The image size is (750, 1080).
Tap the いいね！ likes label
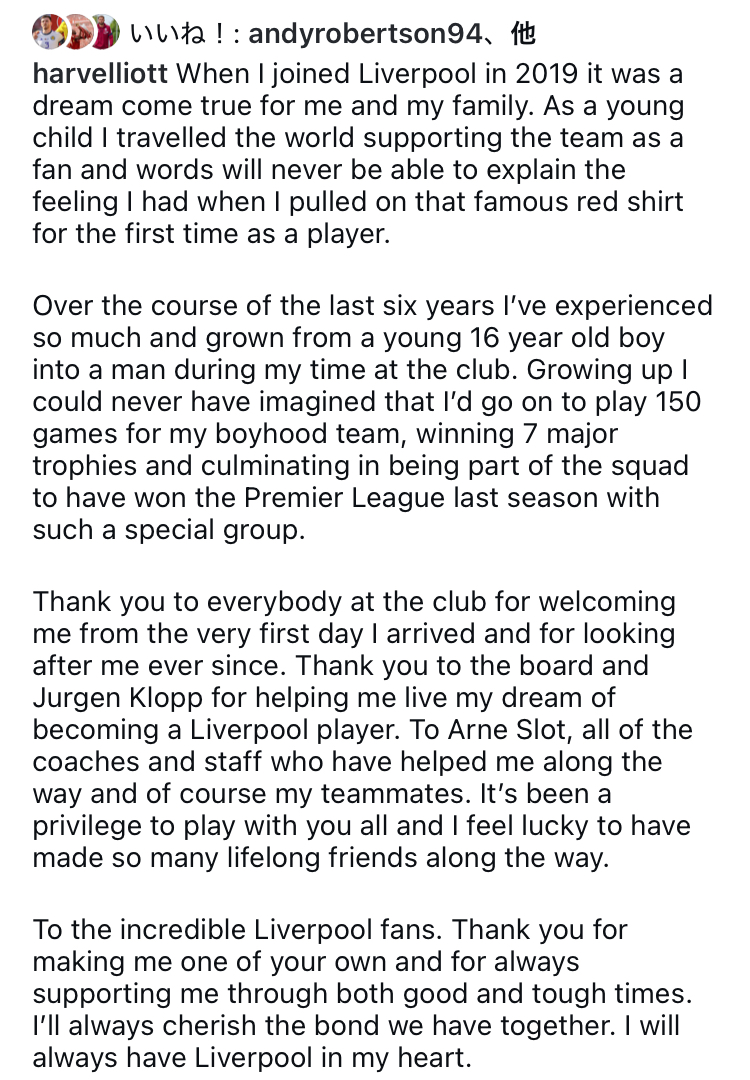point(178,33)
